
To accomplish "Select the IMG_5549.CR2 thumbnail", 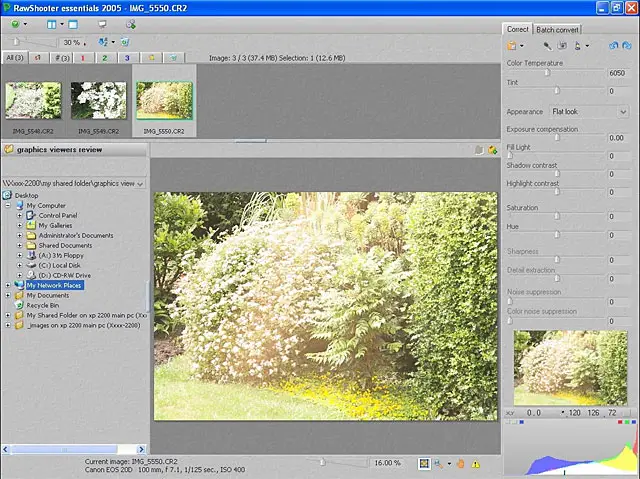I will [x=98, y=100].
